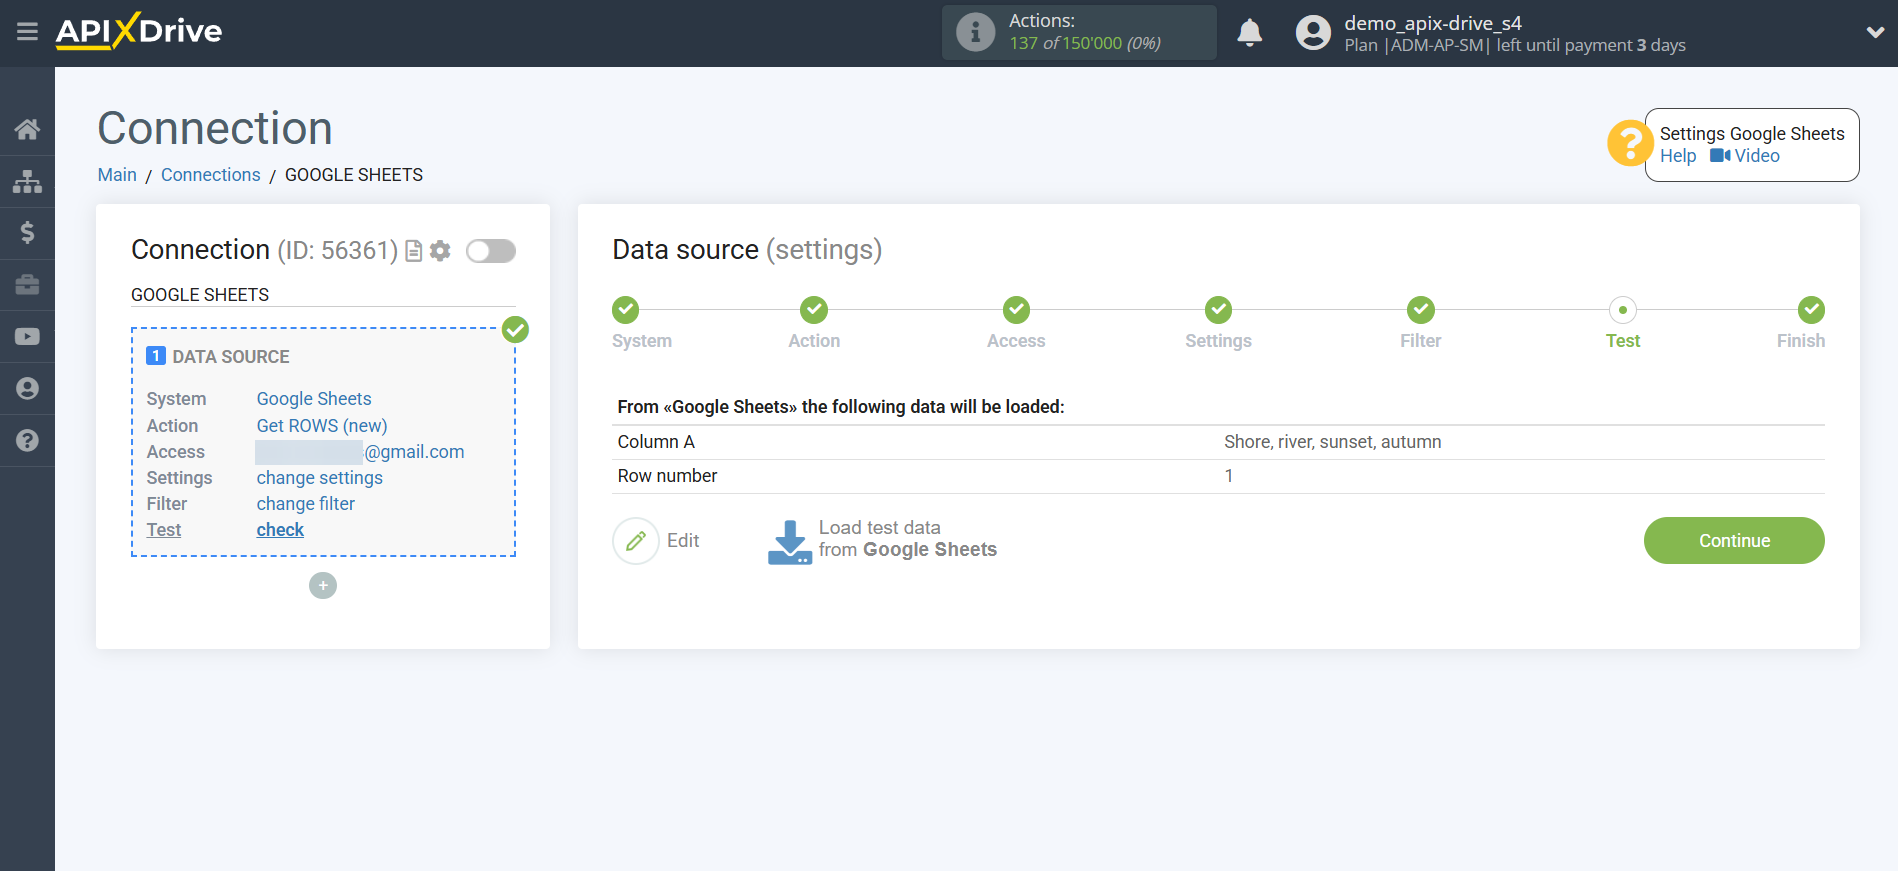The height and width of the screenshot is (871, 1898).
Task: Open the connections sitemap icon
Action: (27, 181)
